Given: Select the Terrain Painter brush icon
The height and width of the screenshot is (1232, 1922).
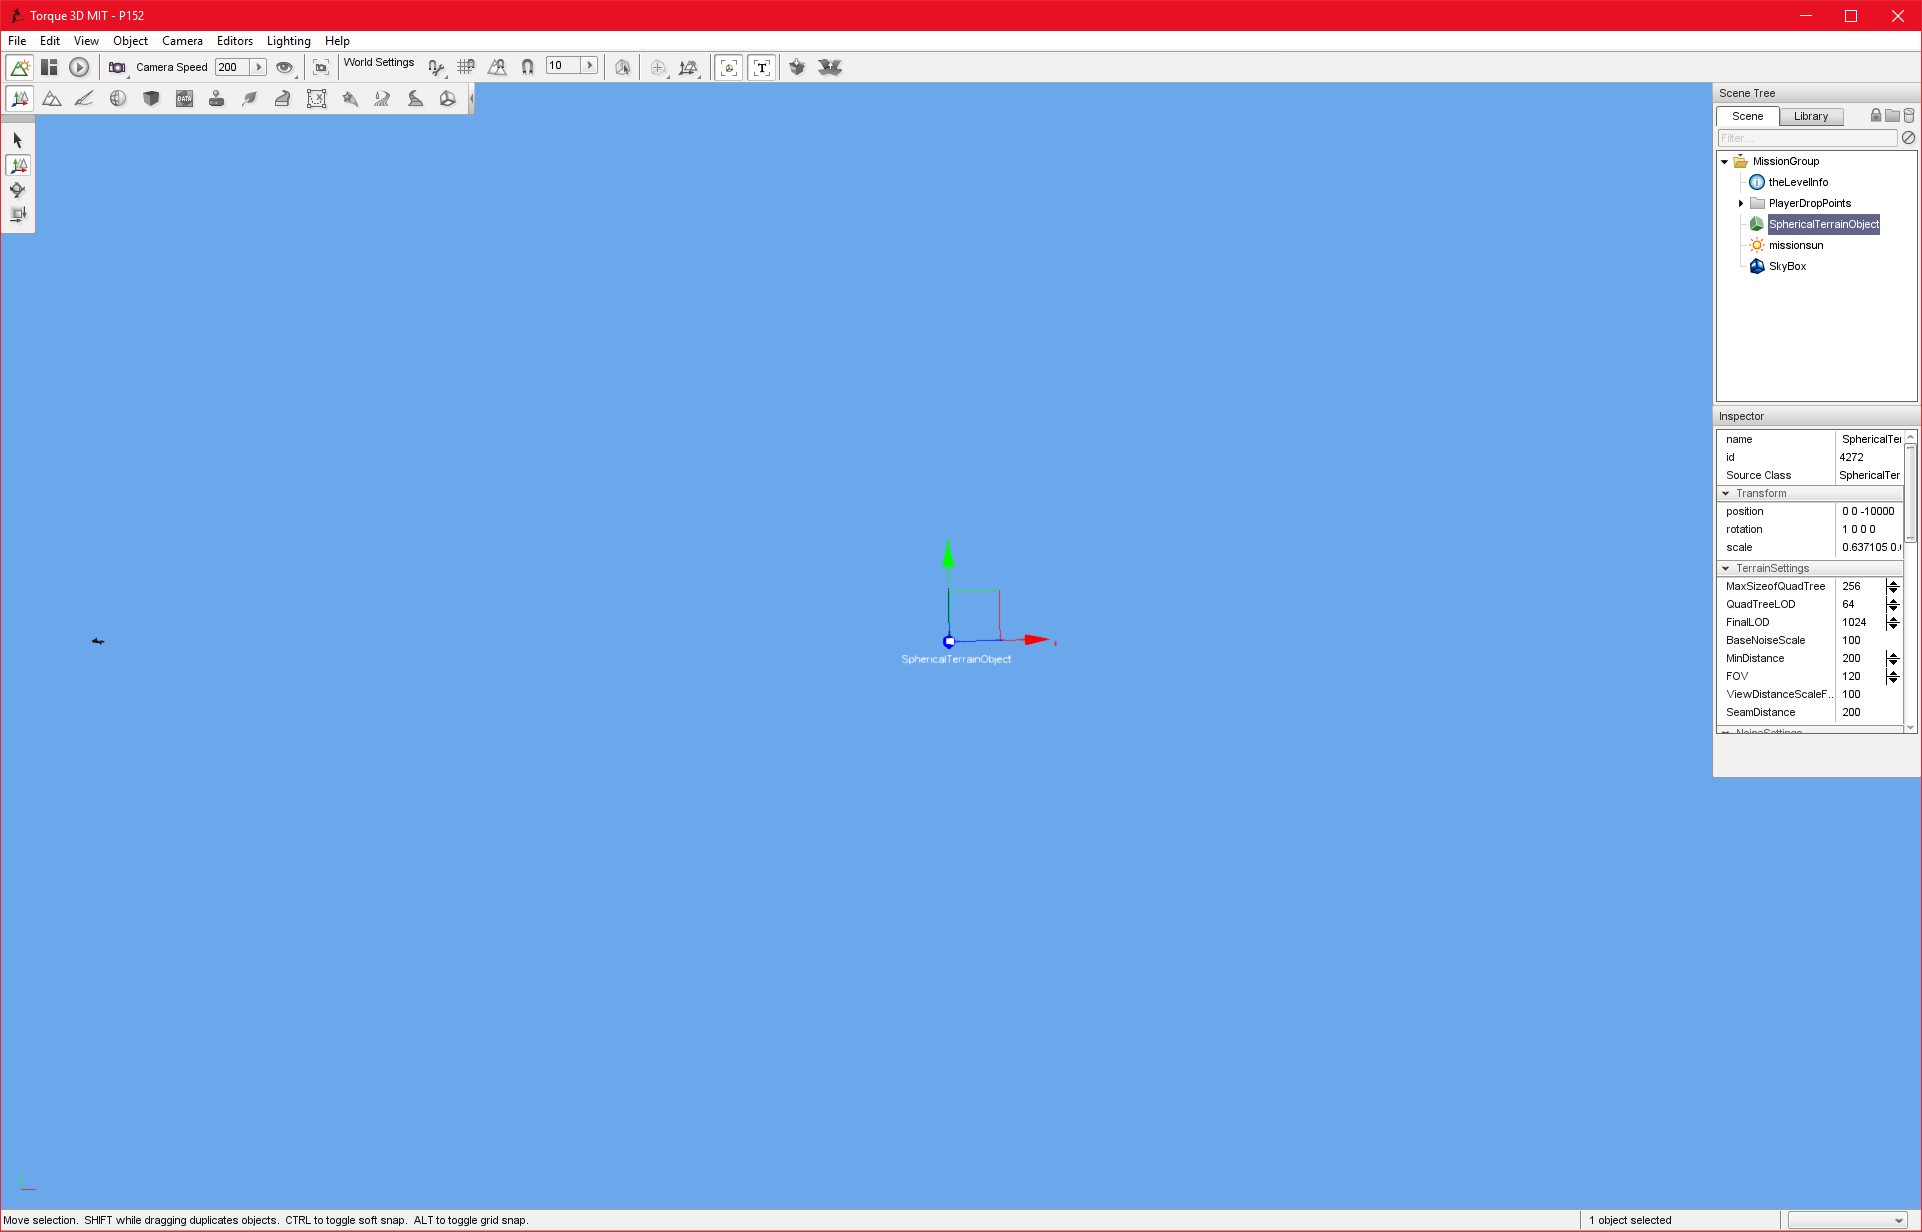Looking at the screenshot, I should (x=85, y=98).
